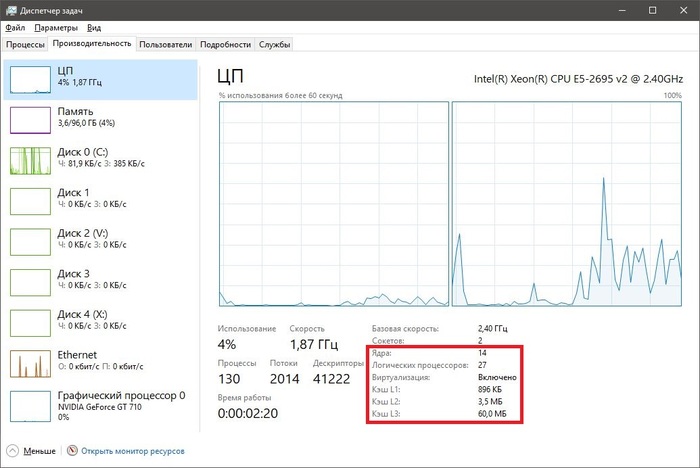The width and height of the screenshot is (700, 468).
Task: Click the Task Manager title bar icon
Action: click(10, 10)
